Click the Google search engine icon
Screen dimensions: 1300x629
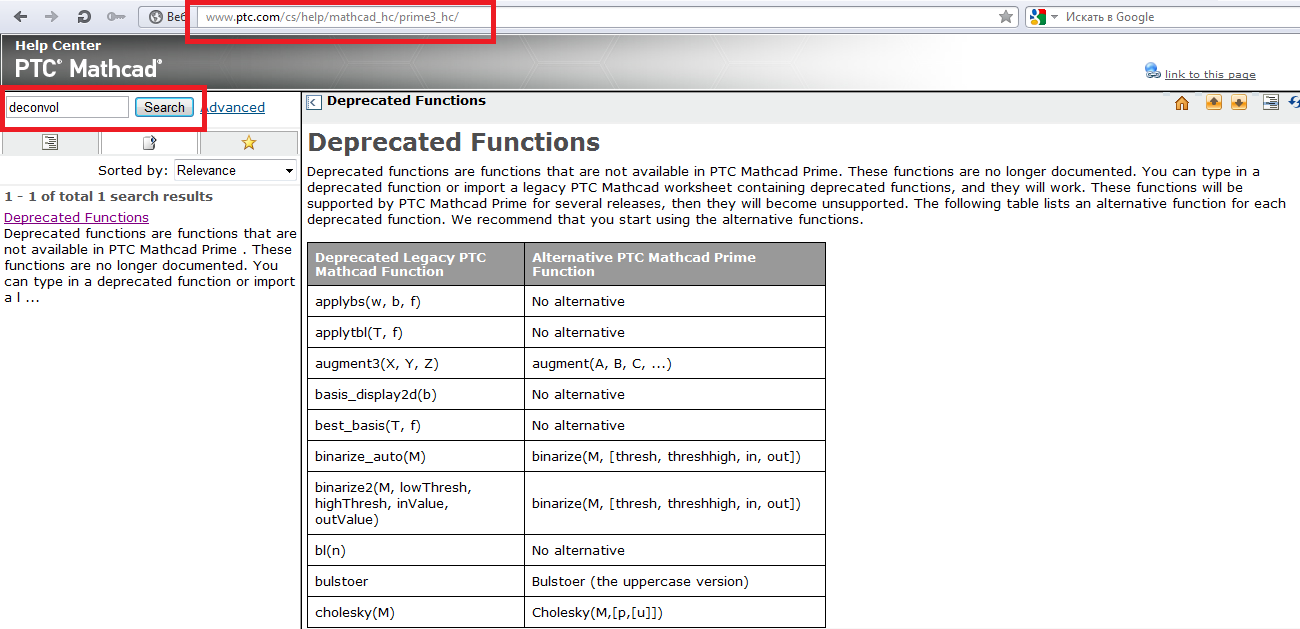pyautogui.click(x=1037, y=16)
